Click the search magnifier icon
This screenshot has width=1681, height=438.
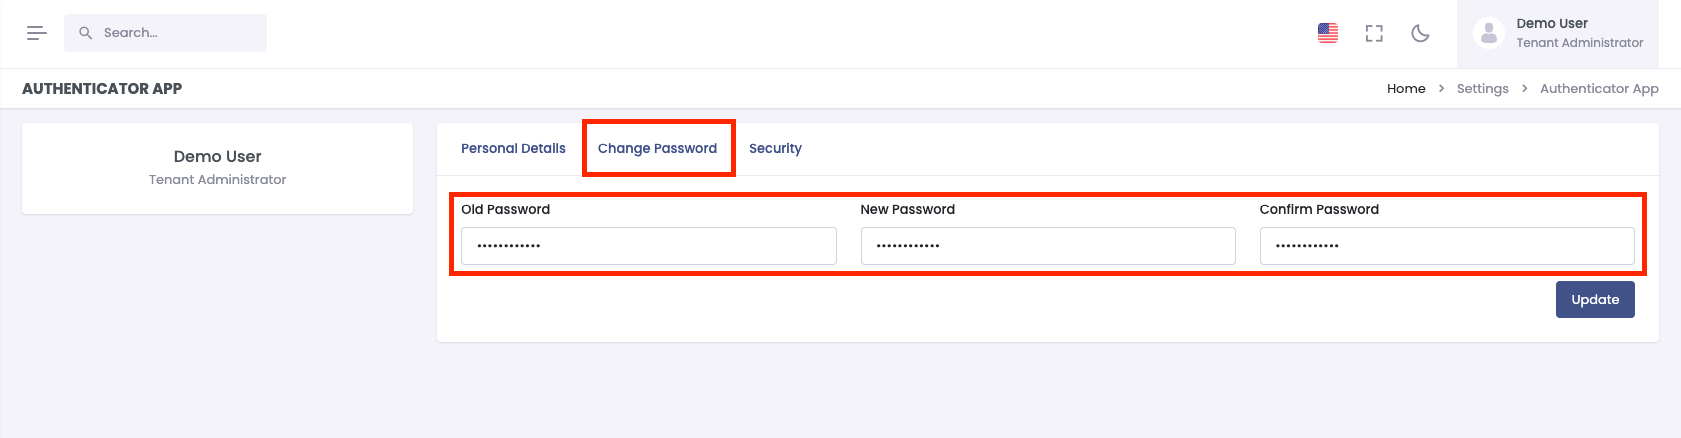86,33
